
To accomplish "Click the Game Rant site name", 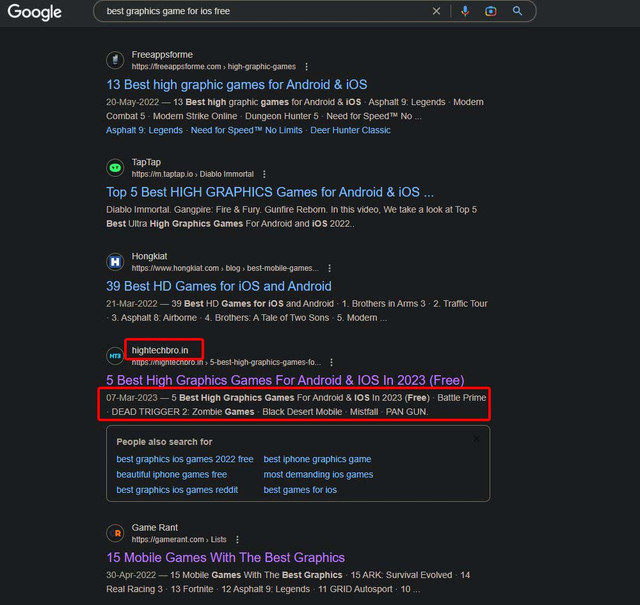I will (155, 527).
